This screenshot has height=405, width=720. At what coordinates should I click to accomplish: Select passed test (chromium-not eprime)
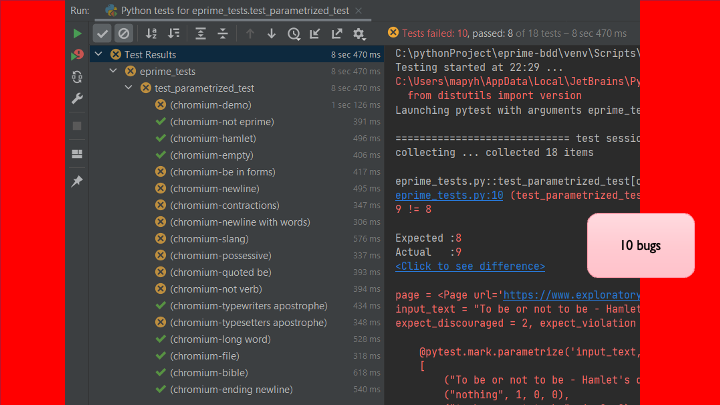tap(222, 122)
